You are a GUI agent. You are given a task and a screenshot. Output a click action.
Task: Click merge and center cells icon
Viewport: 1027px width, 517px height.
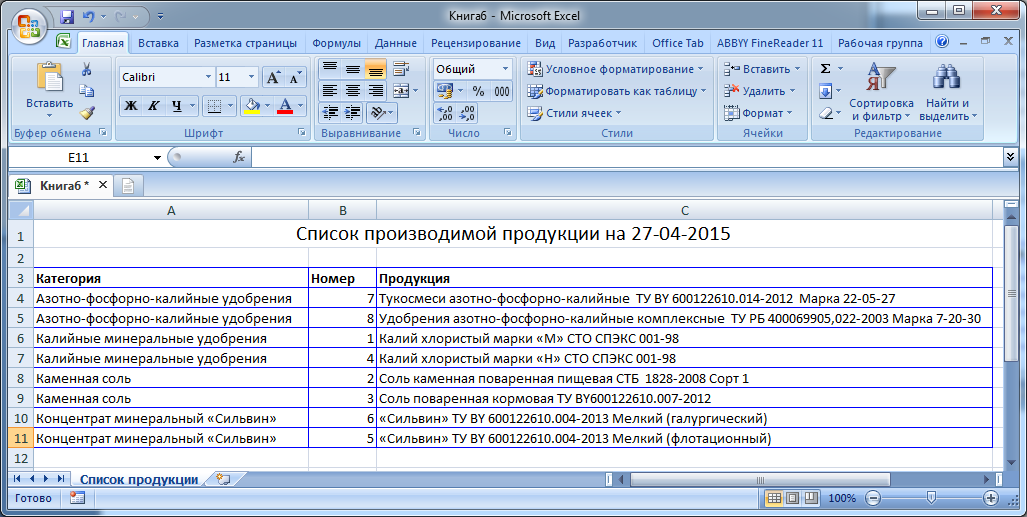coord(400,91)
